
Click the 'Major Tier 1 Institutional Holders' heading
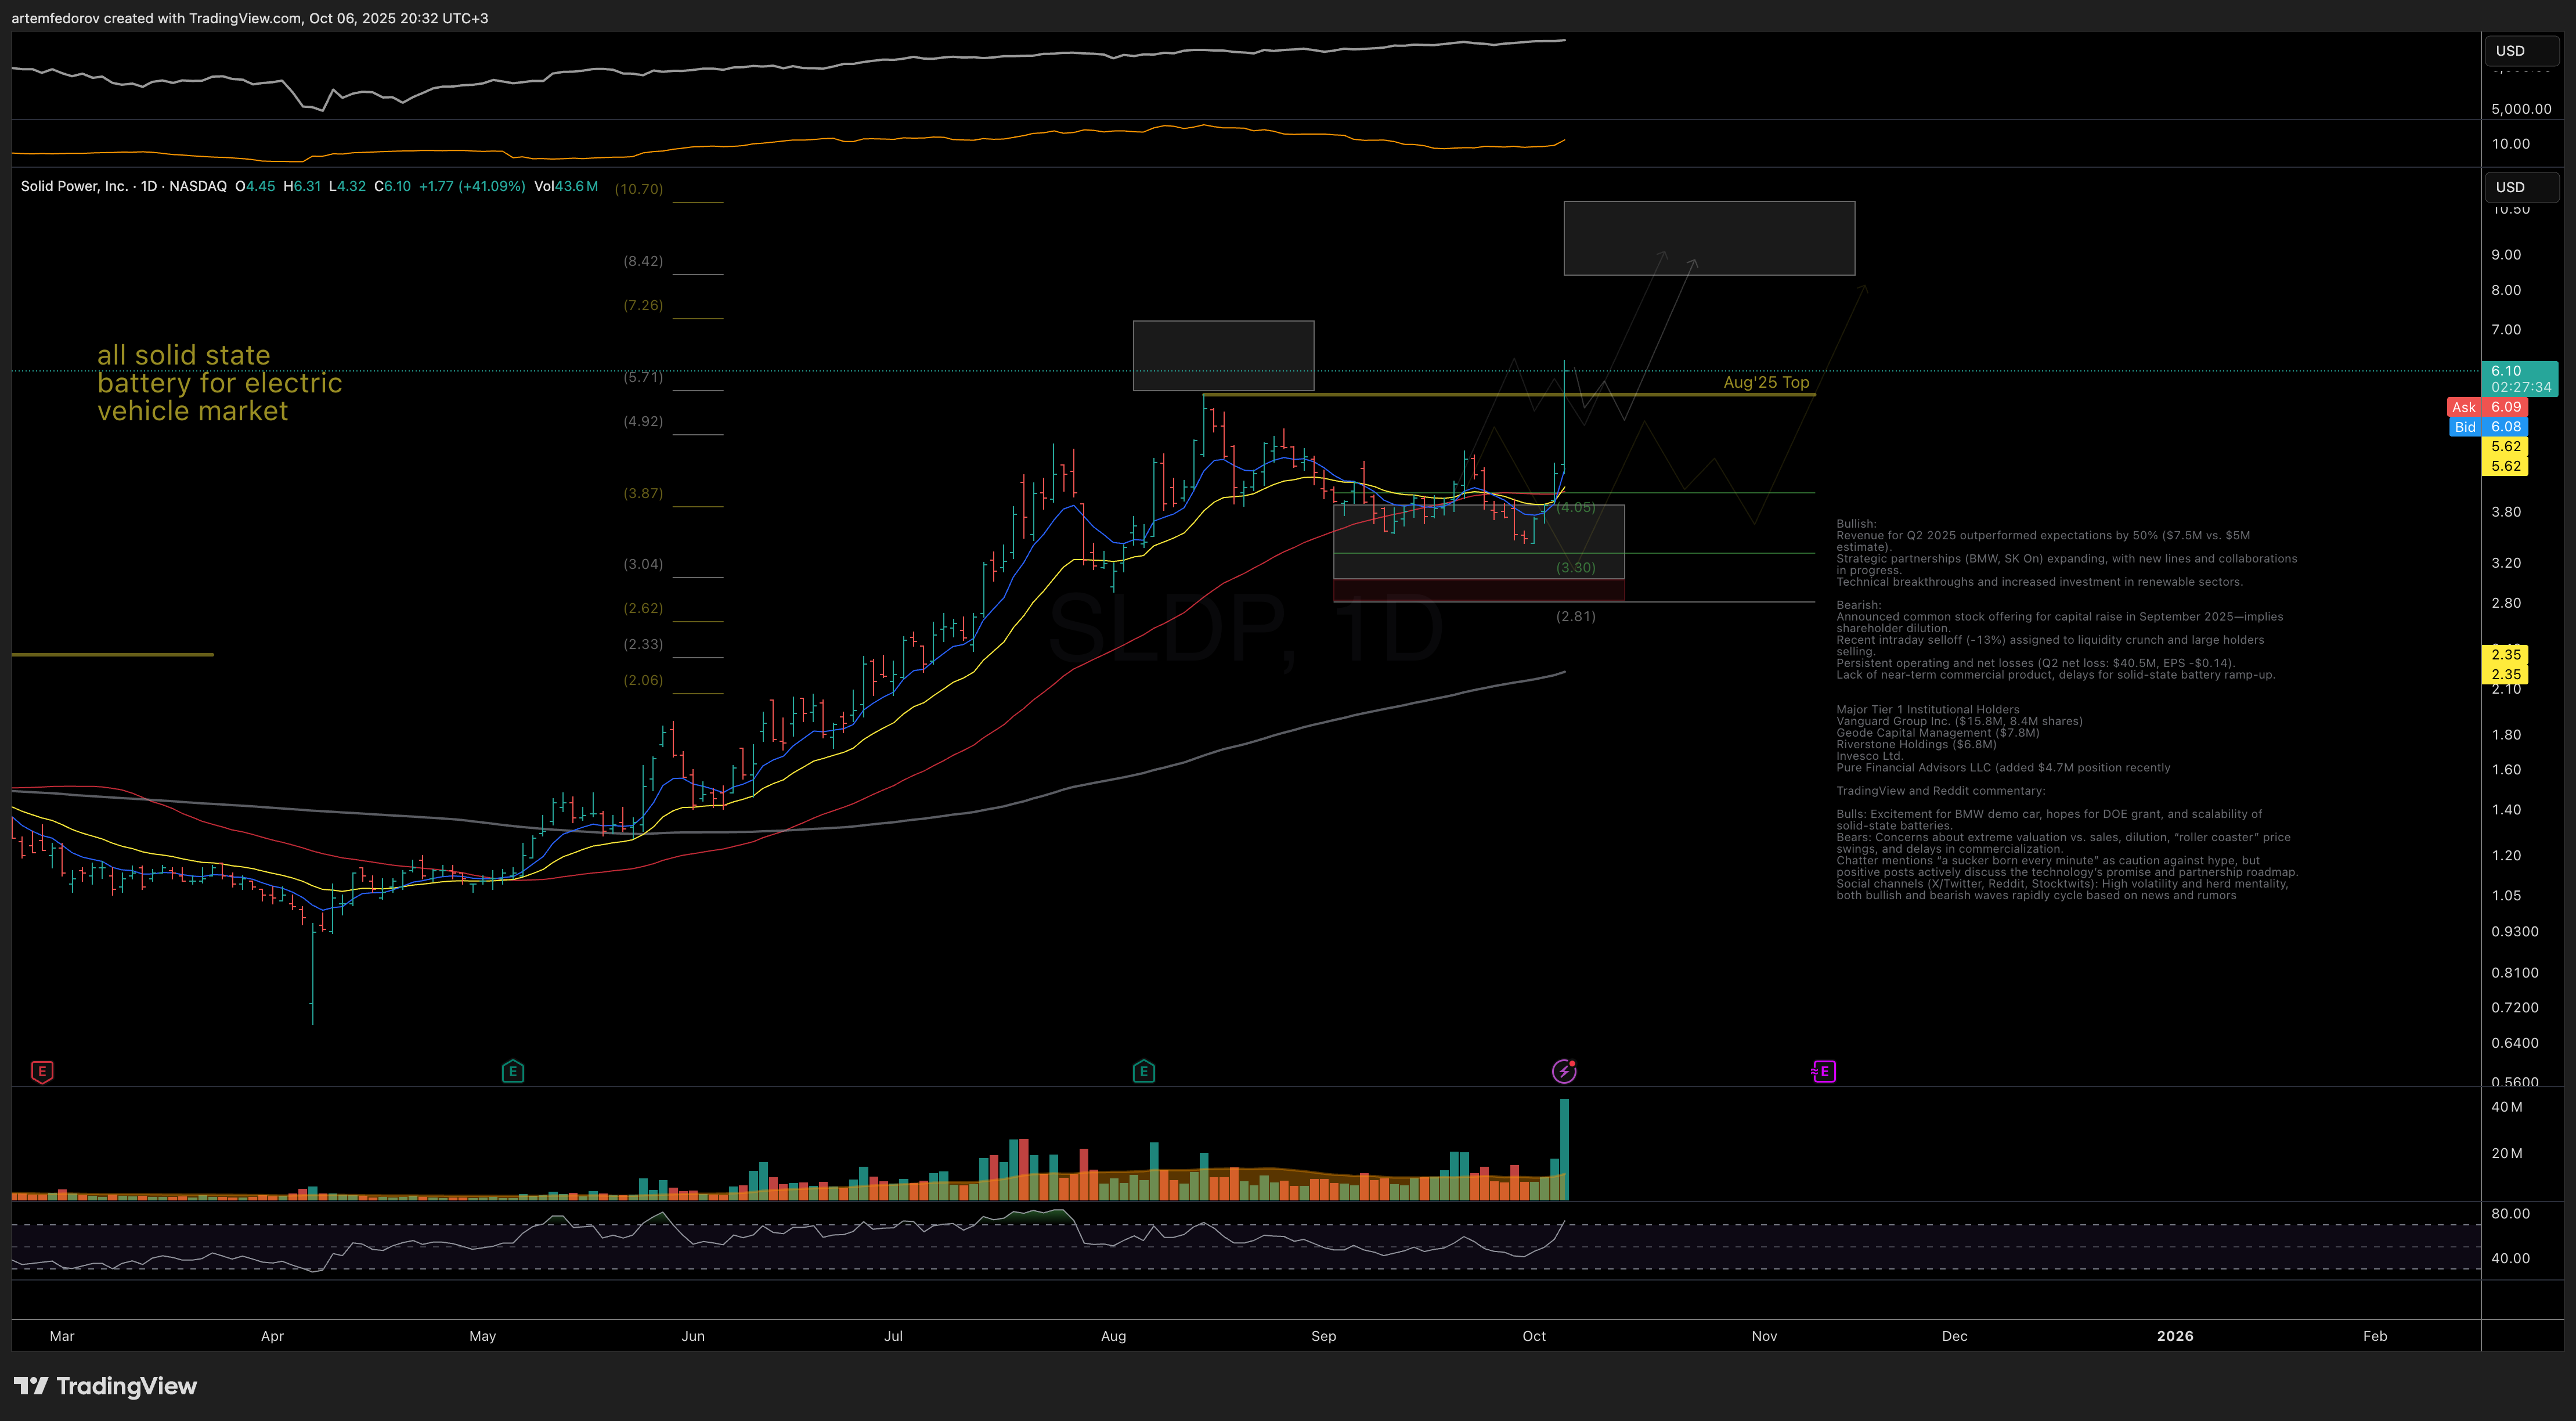(x=1927, y=710)
